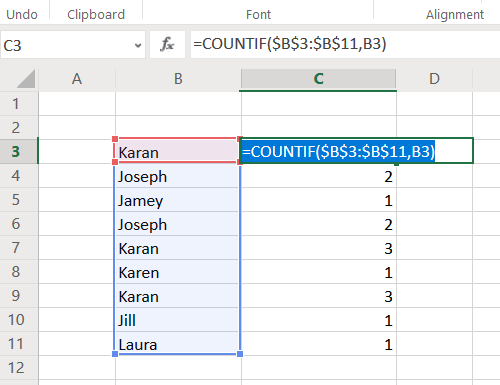Open the Name Box dropdown arrow

[x=138, y=45]
